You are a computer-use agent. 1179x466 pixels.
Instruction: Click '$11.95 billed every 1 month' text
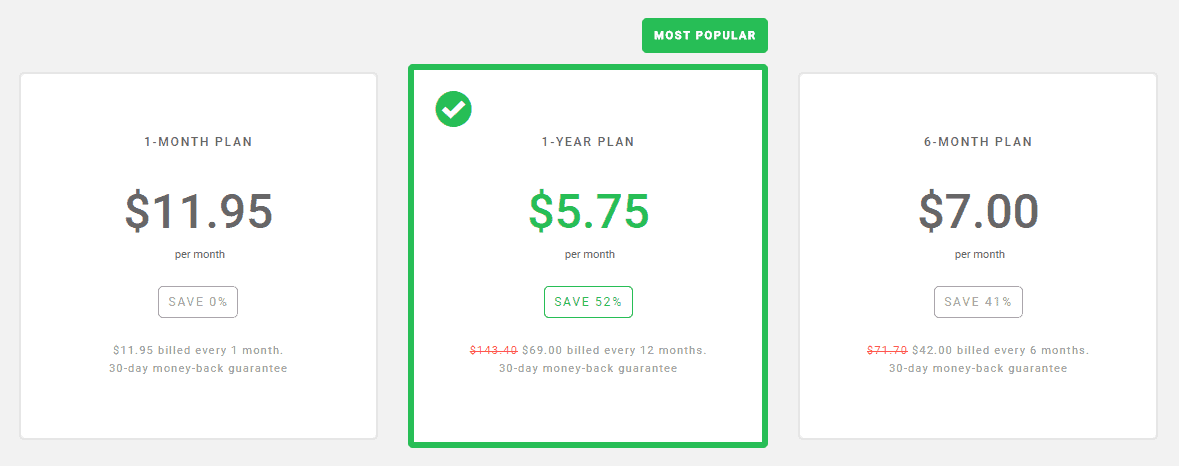coord(199,350)
